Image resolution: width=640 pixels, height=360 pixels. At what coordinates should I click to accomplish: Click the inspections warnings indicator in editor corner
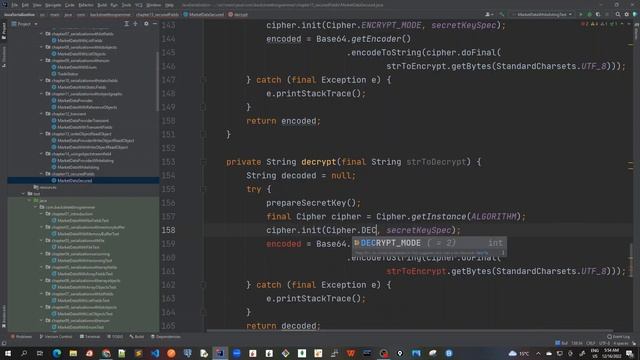click(x=599, y=24)
